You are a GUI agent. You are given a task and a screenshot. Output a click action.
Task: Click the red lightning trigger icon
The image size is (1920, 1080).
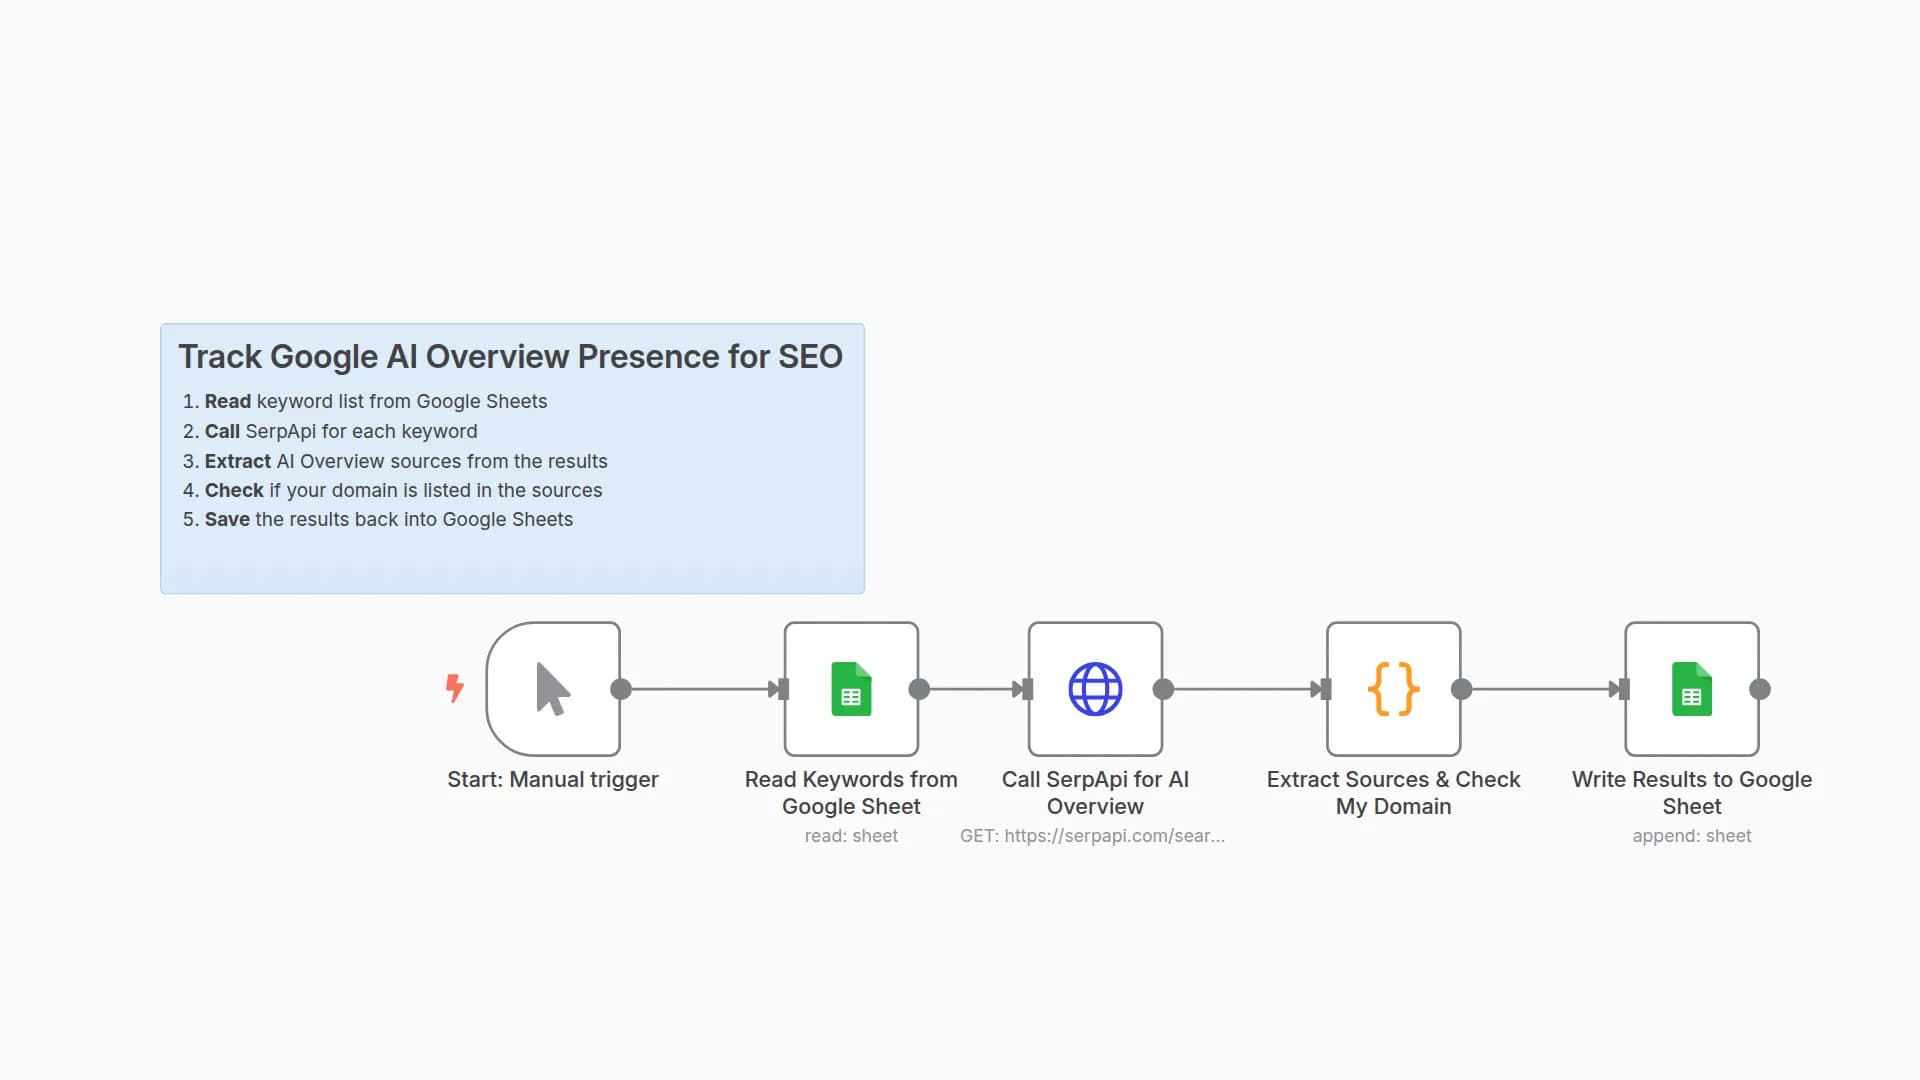[454, 688]
